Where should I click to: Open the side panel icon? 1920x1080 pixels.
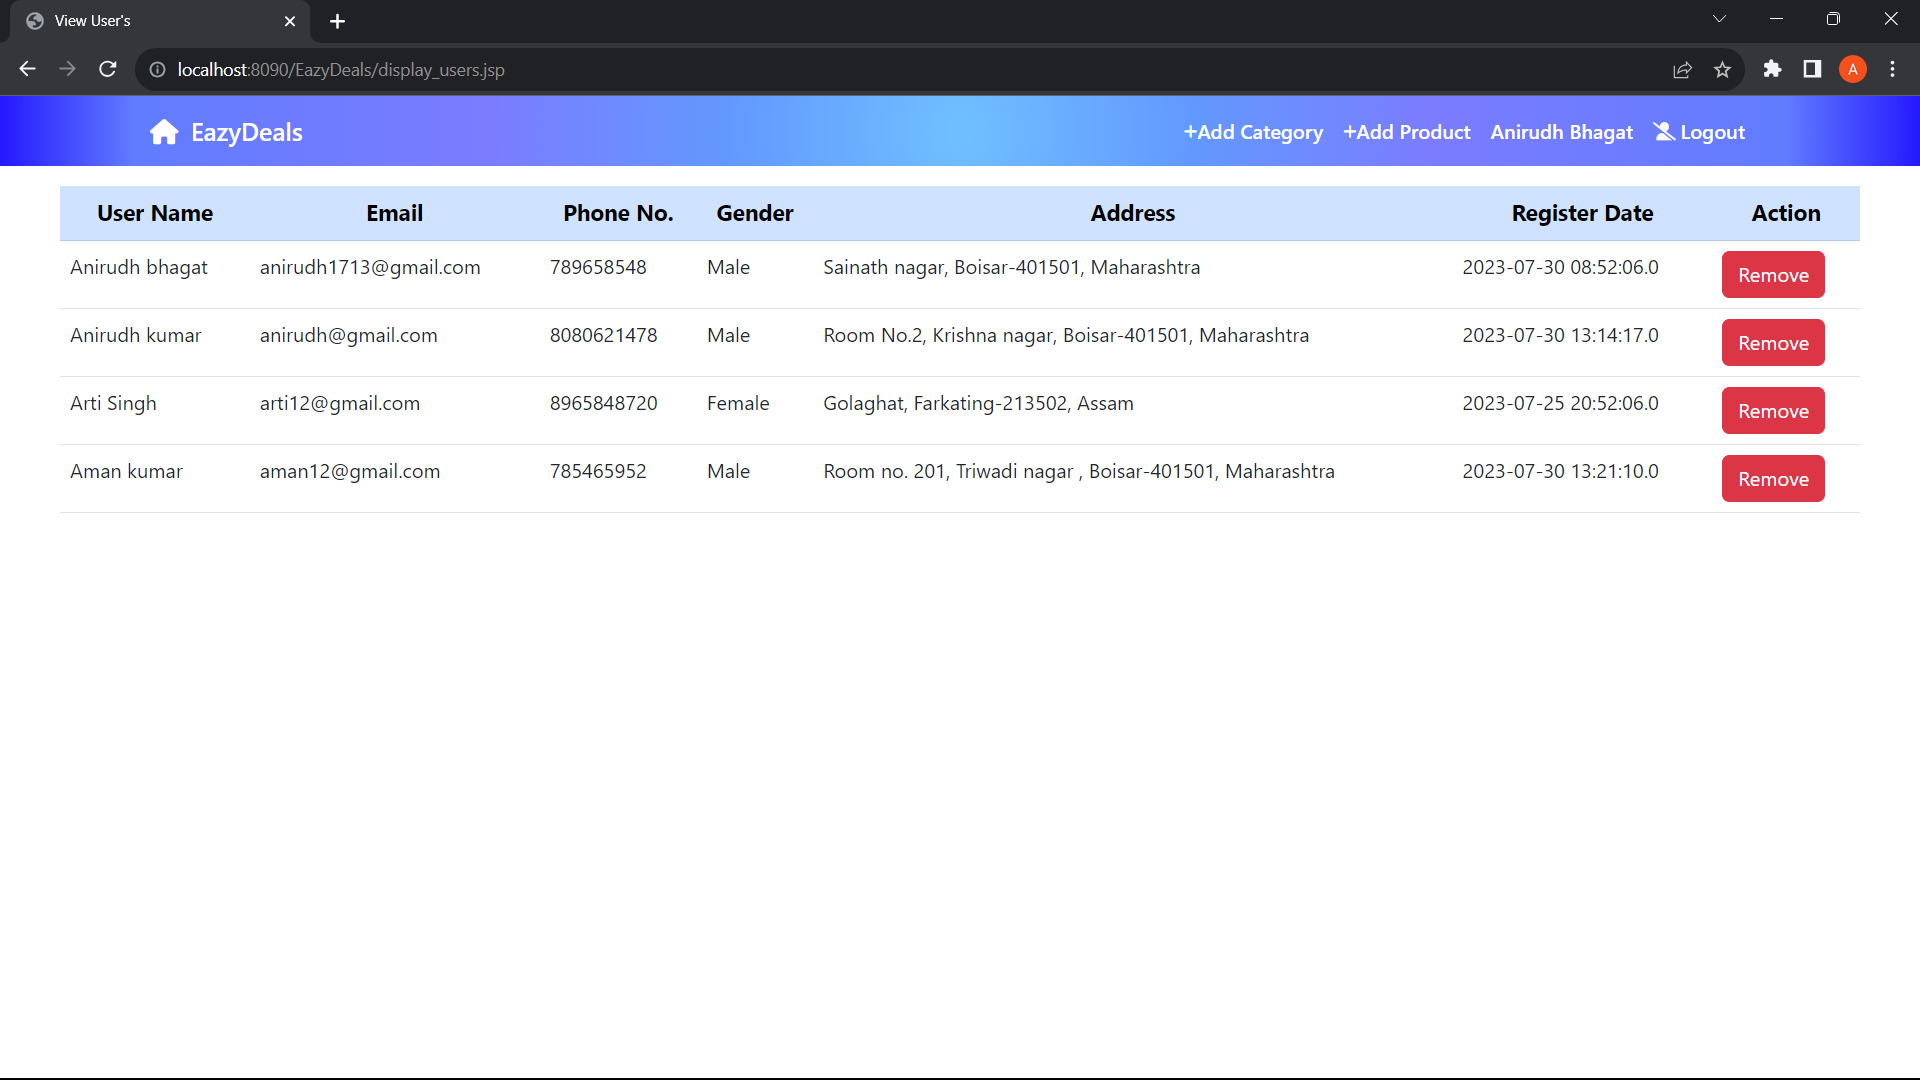coord(1812,69)
